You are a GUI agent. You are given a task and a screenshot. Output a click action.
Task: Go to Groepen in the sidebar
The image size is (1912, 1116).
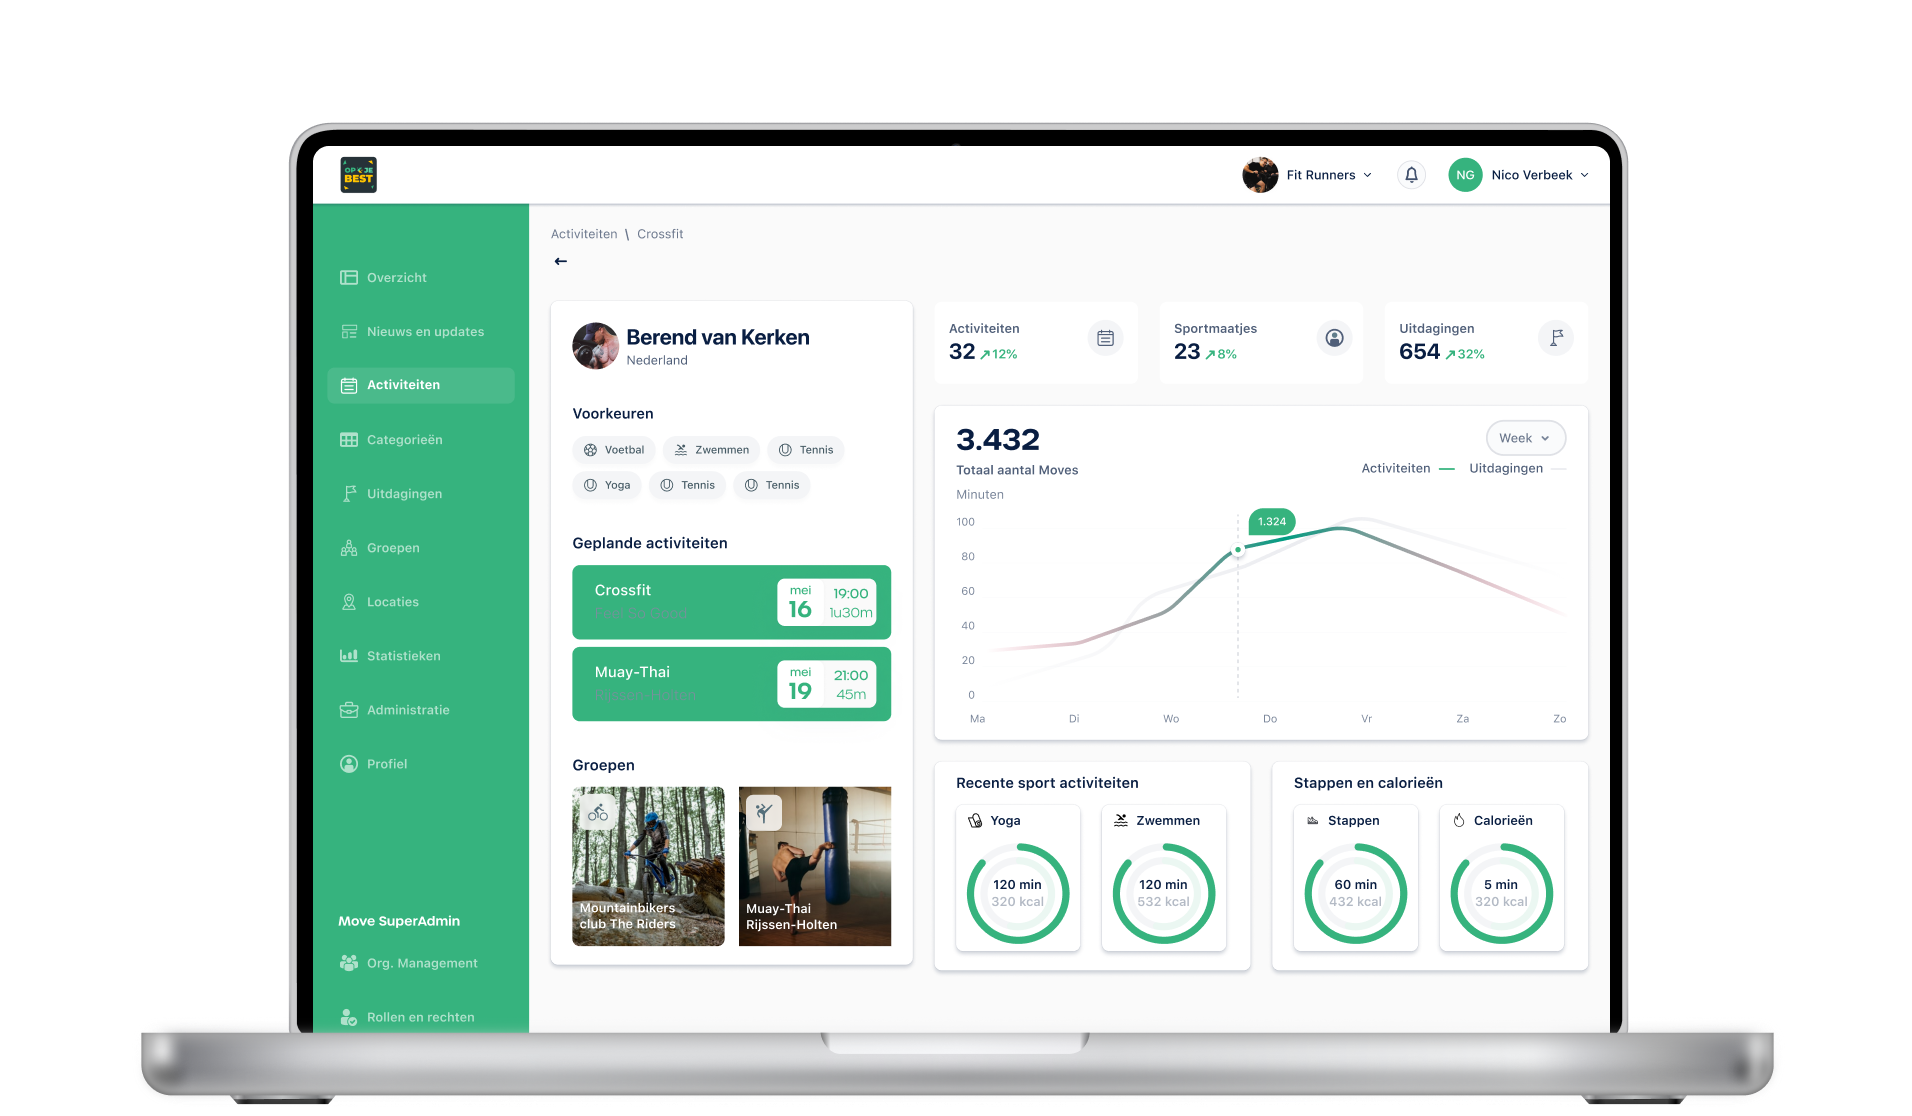pyautogui.click(x=393, y=548)
